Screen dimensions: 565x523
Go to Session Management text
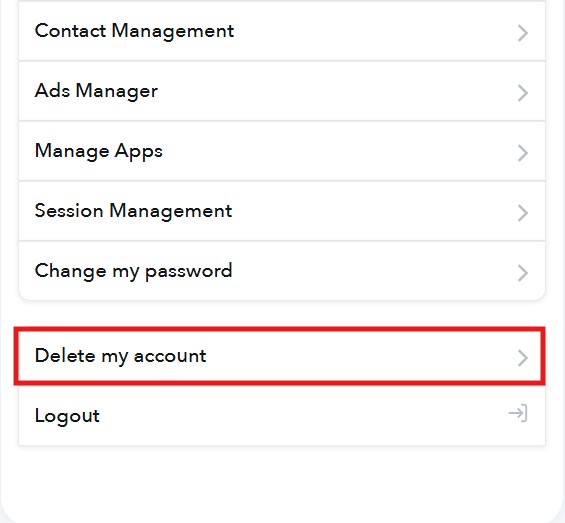tap(133, 211)
